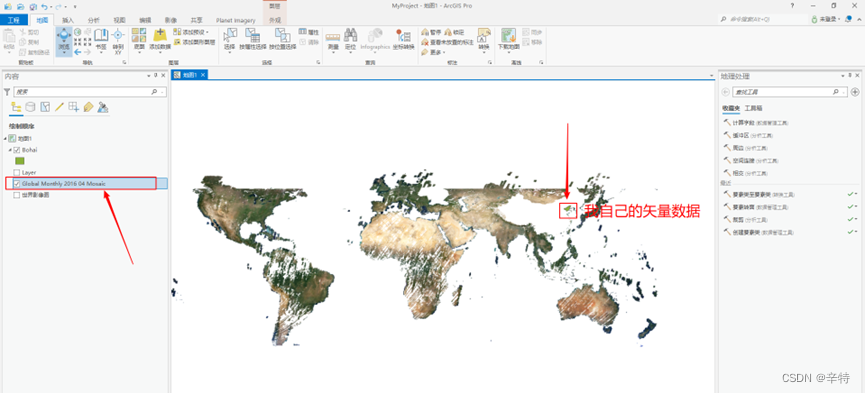Open the Project (工程) tab

[x=13, y=20]
